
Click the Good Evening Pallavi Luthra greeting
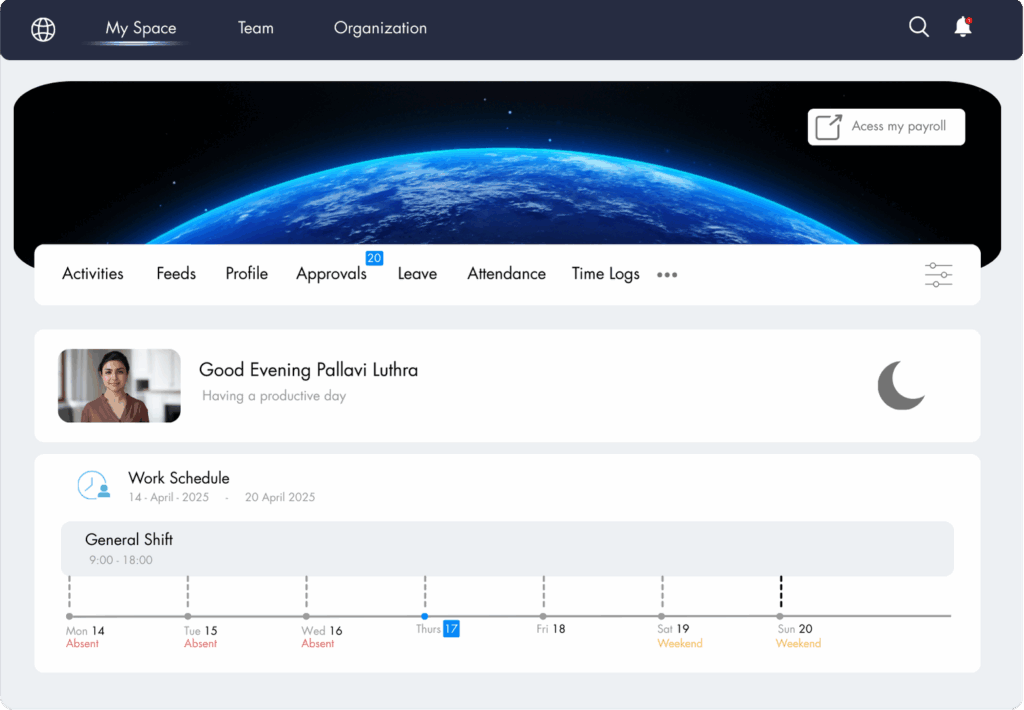(308, 370)
